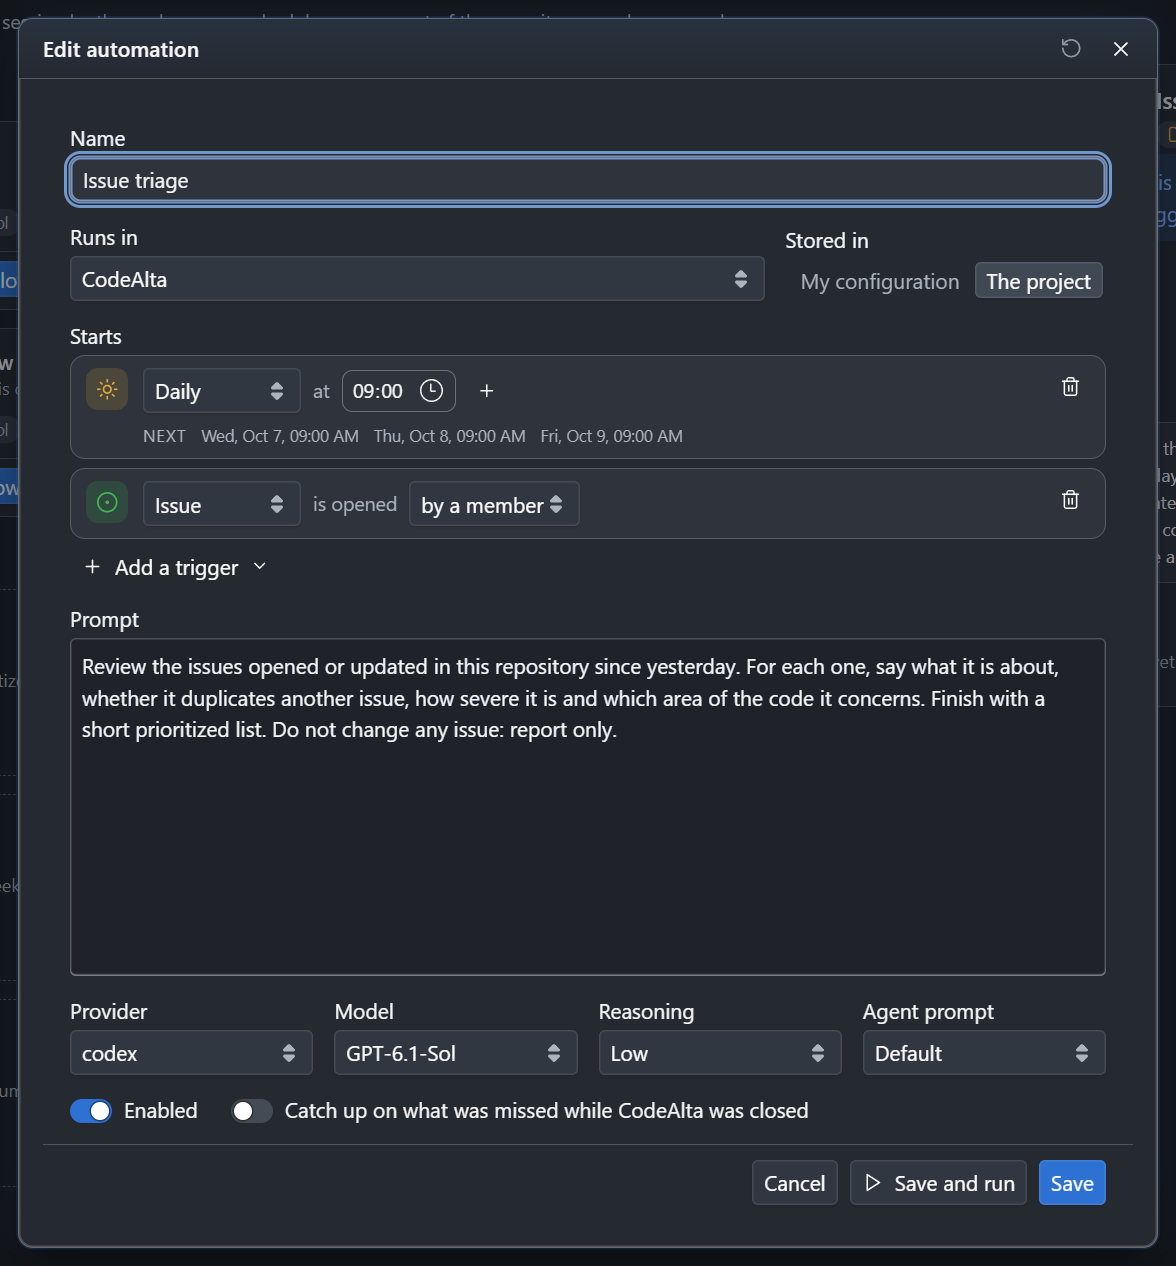1176x1266 pixels.
Task: Click Add a trigger
Action: [x=177, y=567]
